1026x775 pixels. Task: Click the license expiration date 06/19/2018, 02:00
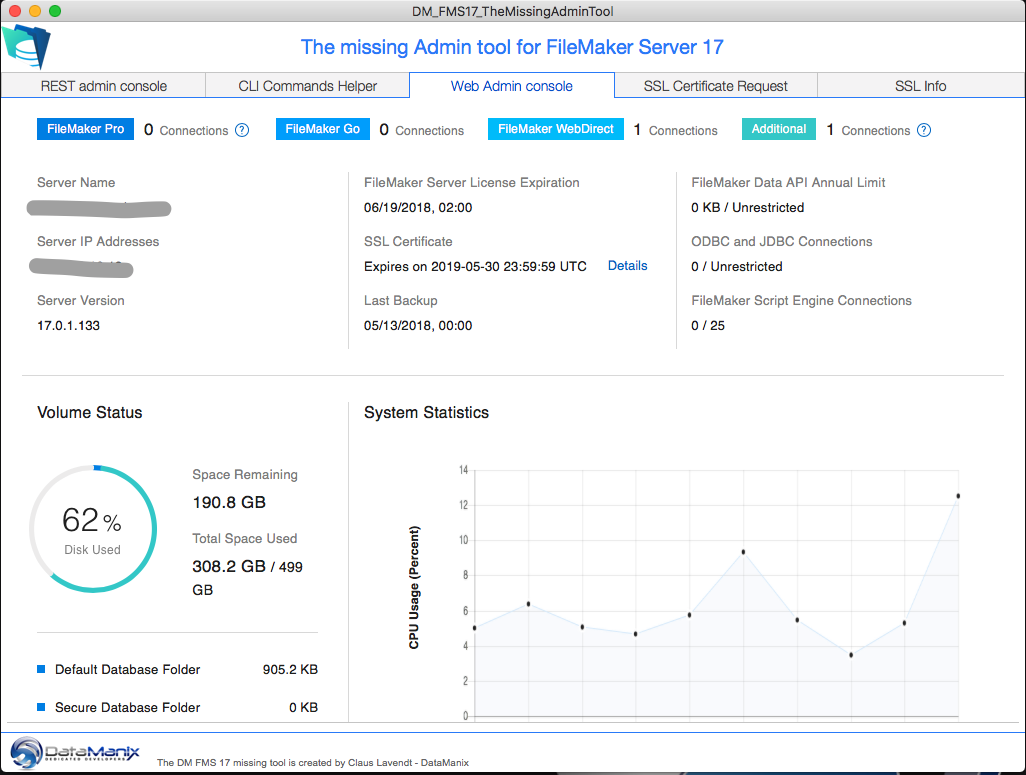[x=418, y=207]
